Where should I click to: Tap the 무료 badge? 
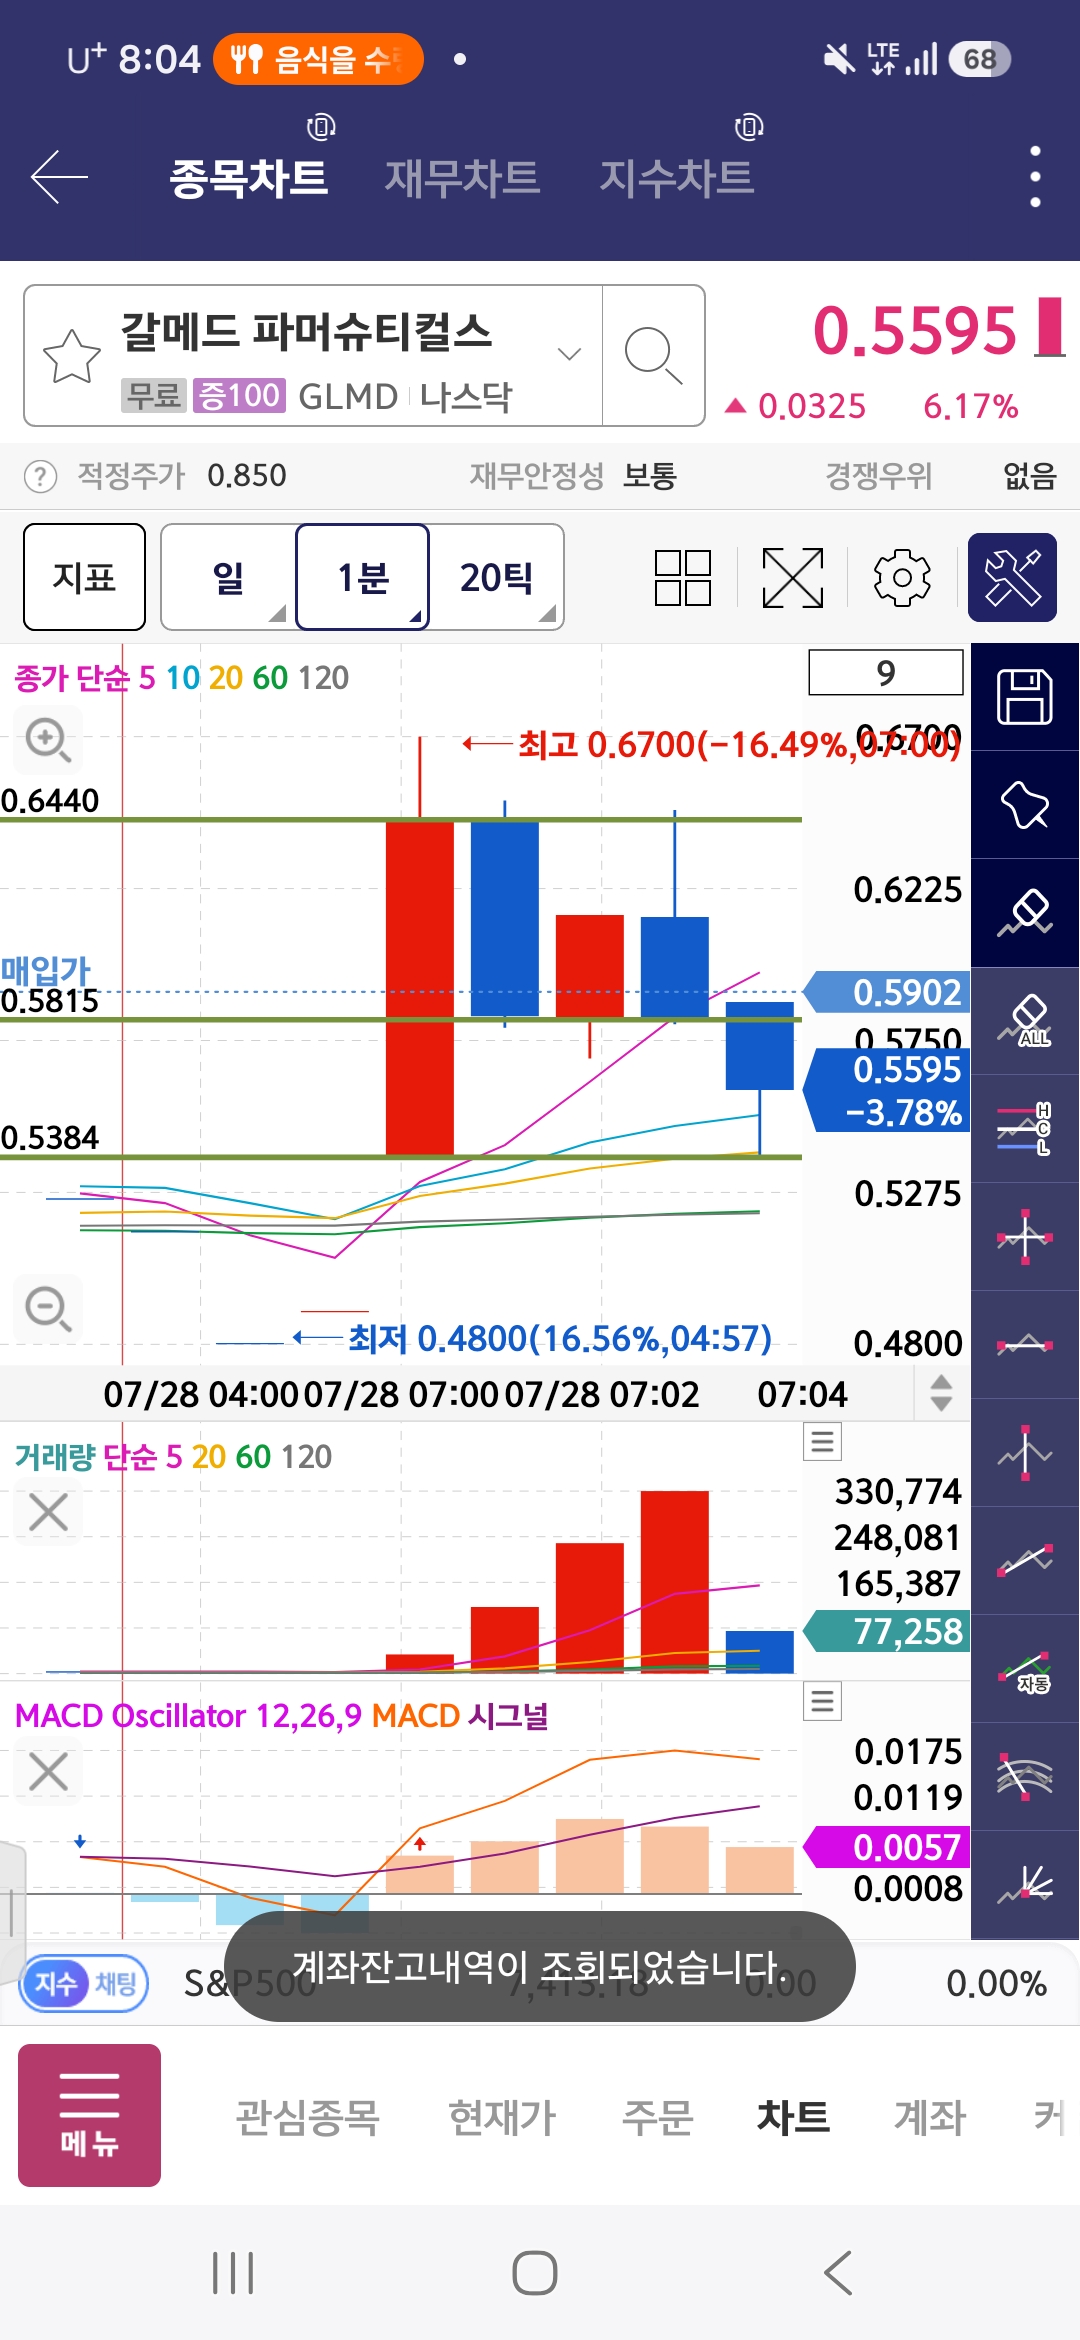[154, 396]
